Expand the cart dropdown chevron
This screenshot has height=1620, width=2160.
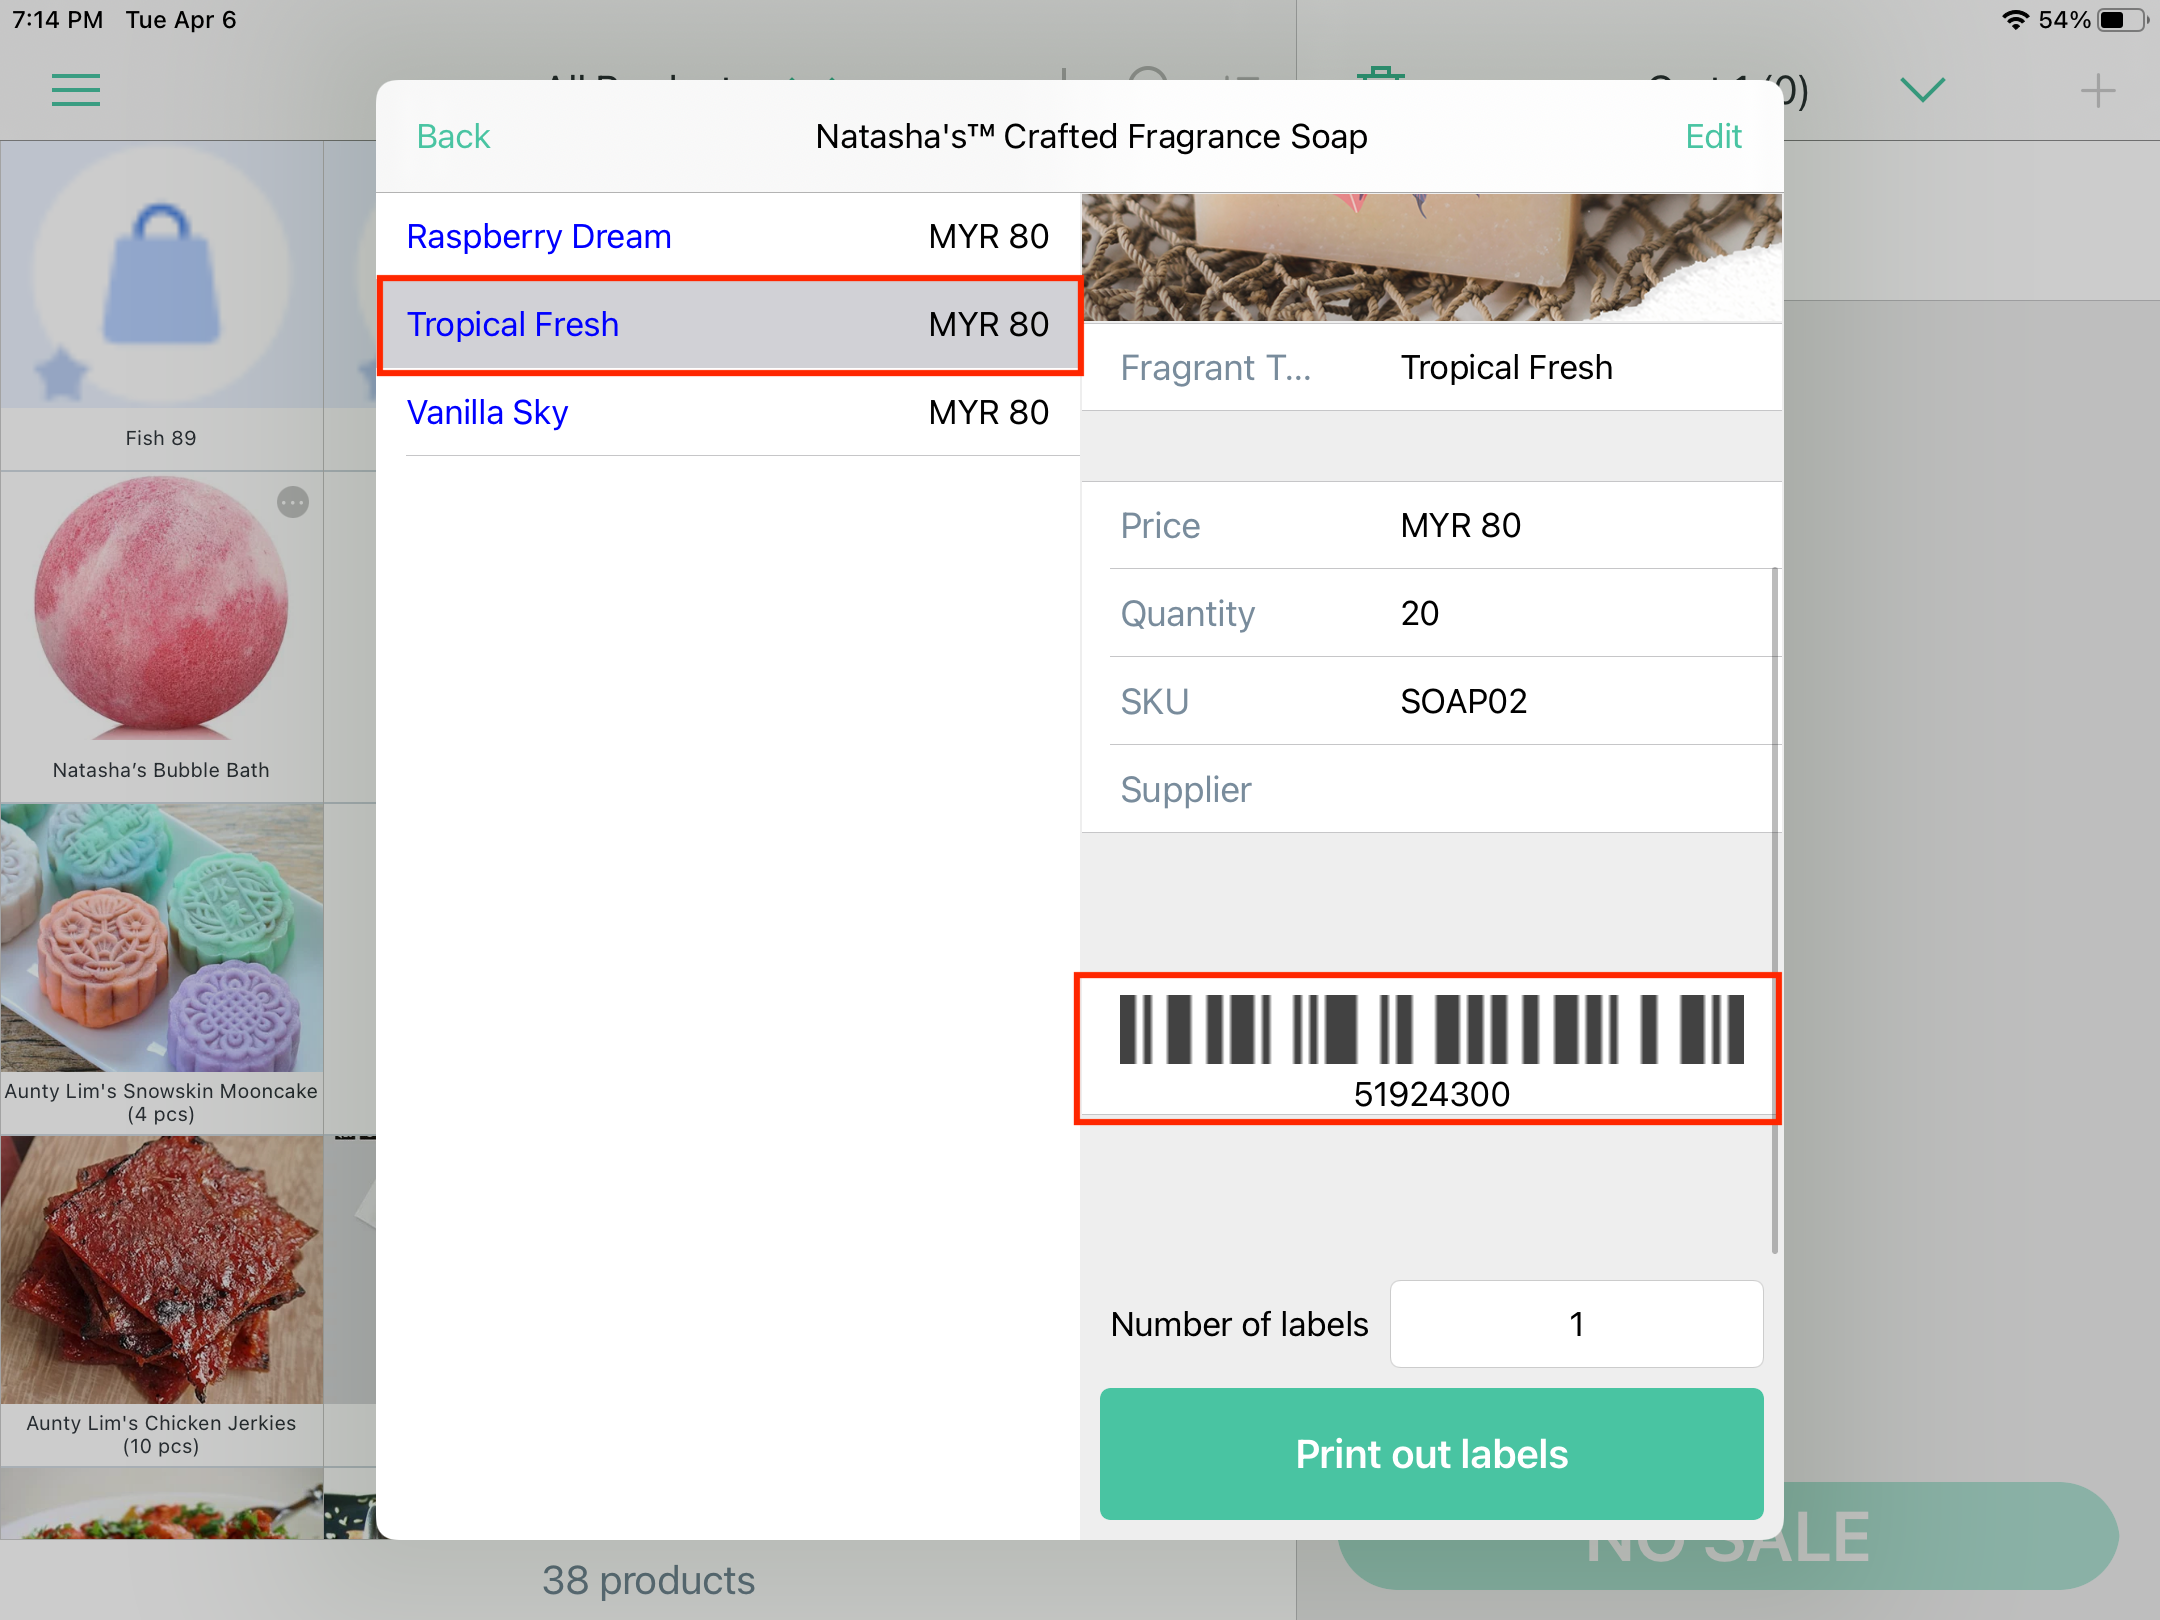(1922, 90)
